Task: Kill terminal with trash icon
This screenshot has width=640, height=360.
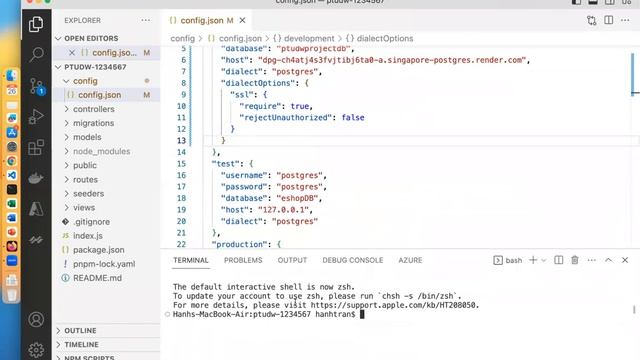Action: tap(575, 260)
